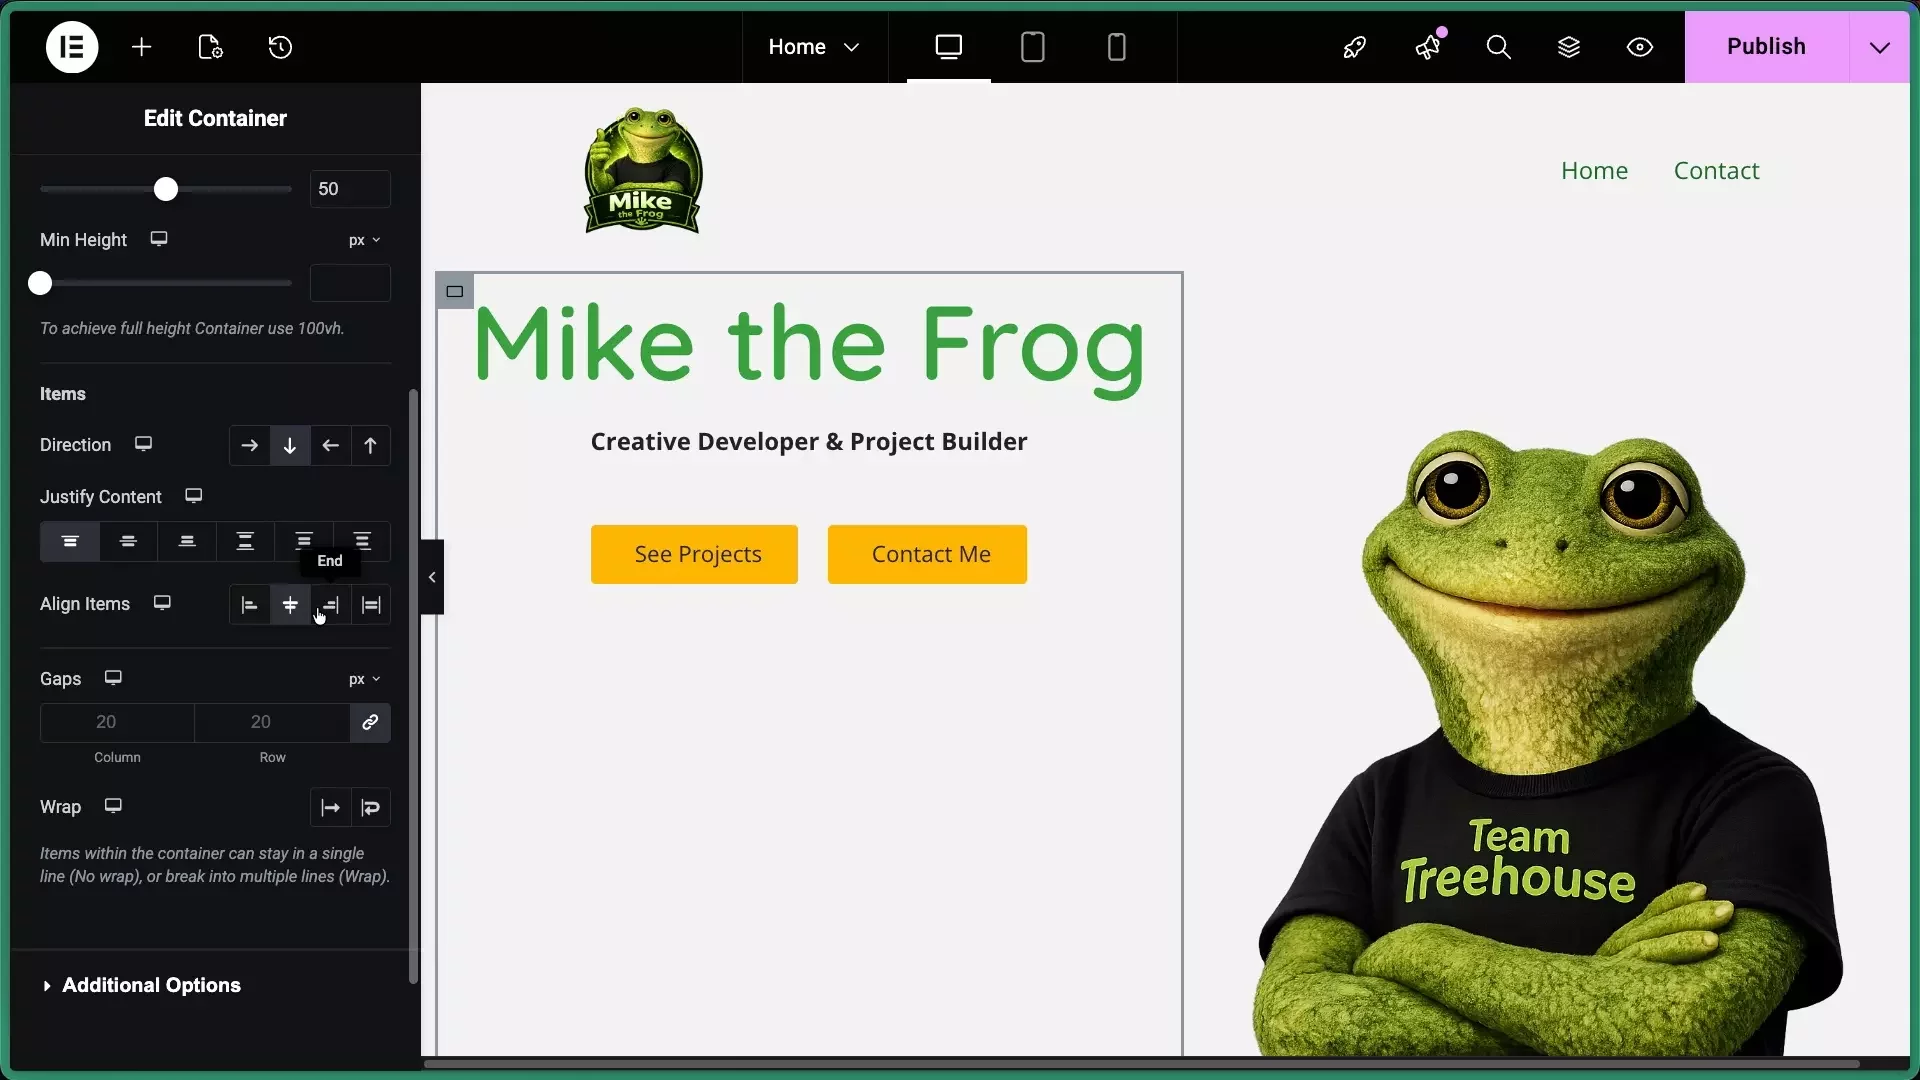Switch to tablet view in the top bar
The image size is (1920, 1080).
click(1033, 47)
